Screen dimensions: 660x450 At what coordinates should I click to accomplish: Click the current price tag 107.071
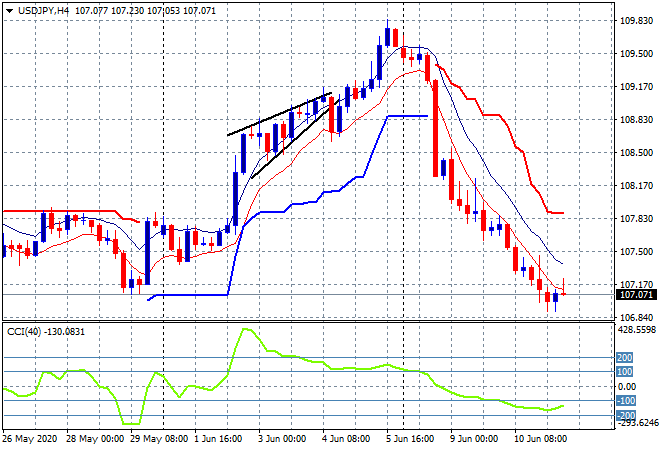point(636,295)
